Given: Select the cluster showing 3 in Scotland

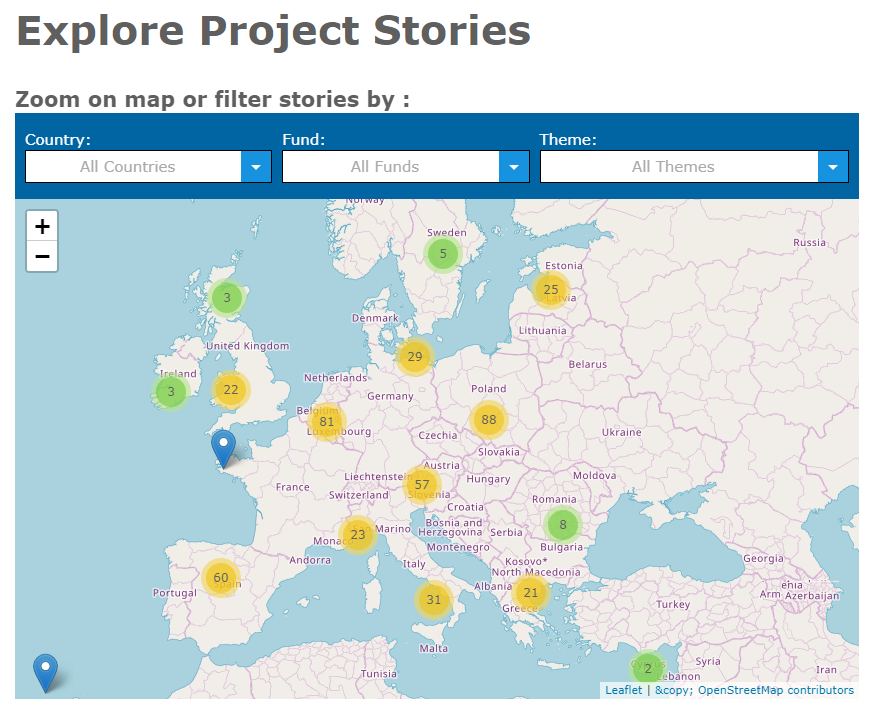Looking at the screenshot, I should point(226,297).
